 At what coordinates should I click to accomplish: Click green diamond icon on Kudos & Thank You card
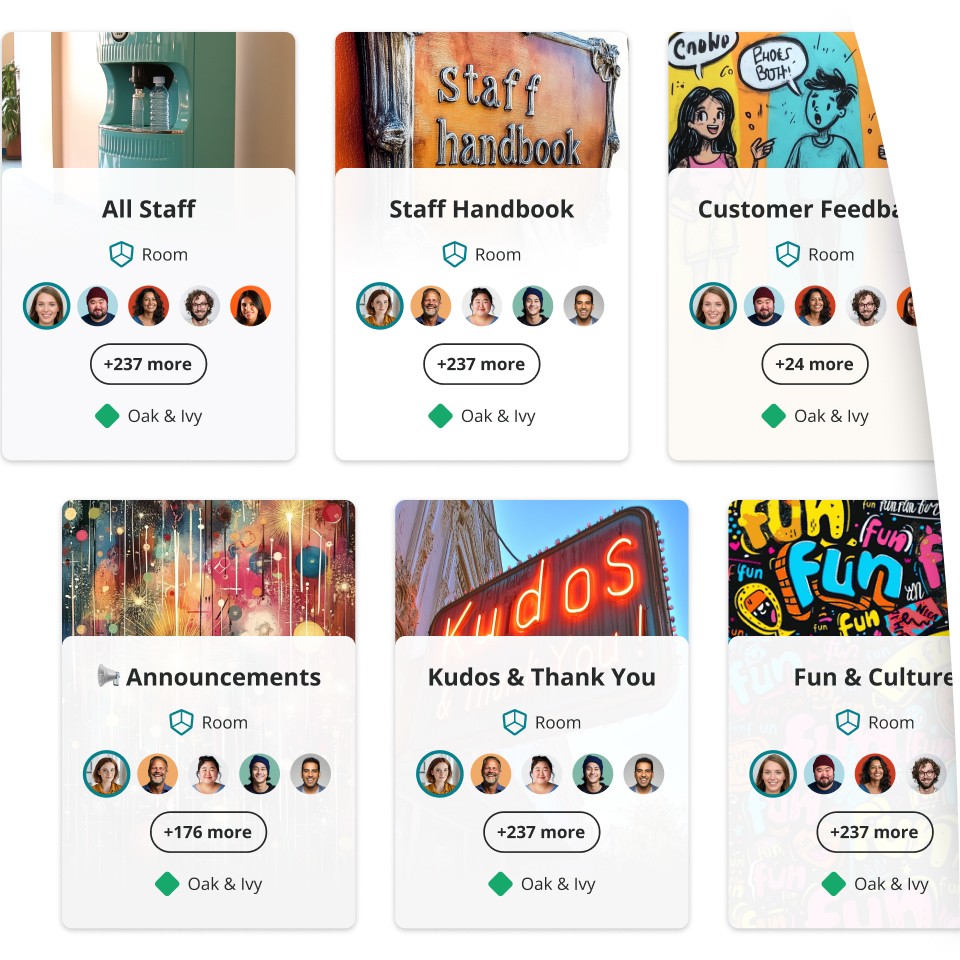tap(500, 883)
